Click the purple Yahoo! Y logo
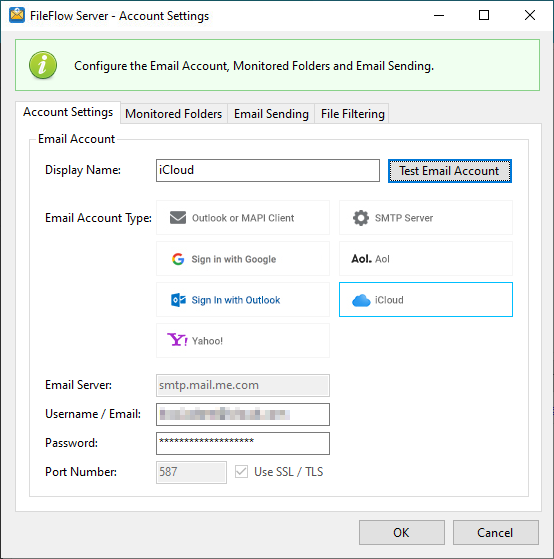Screen dimensions: 554x559 [177, 340]
